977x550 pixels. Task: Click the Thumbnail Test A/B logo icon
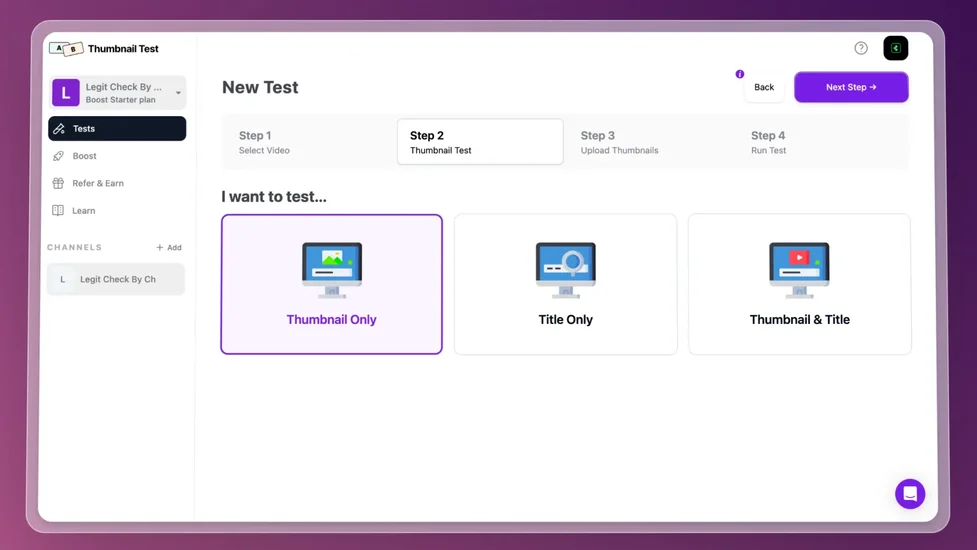pos(66,48)
